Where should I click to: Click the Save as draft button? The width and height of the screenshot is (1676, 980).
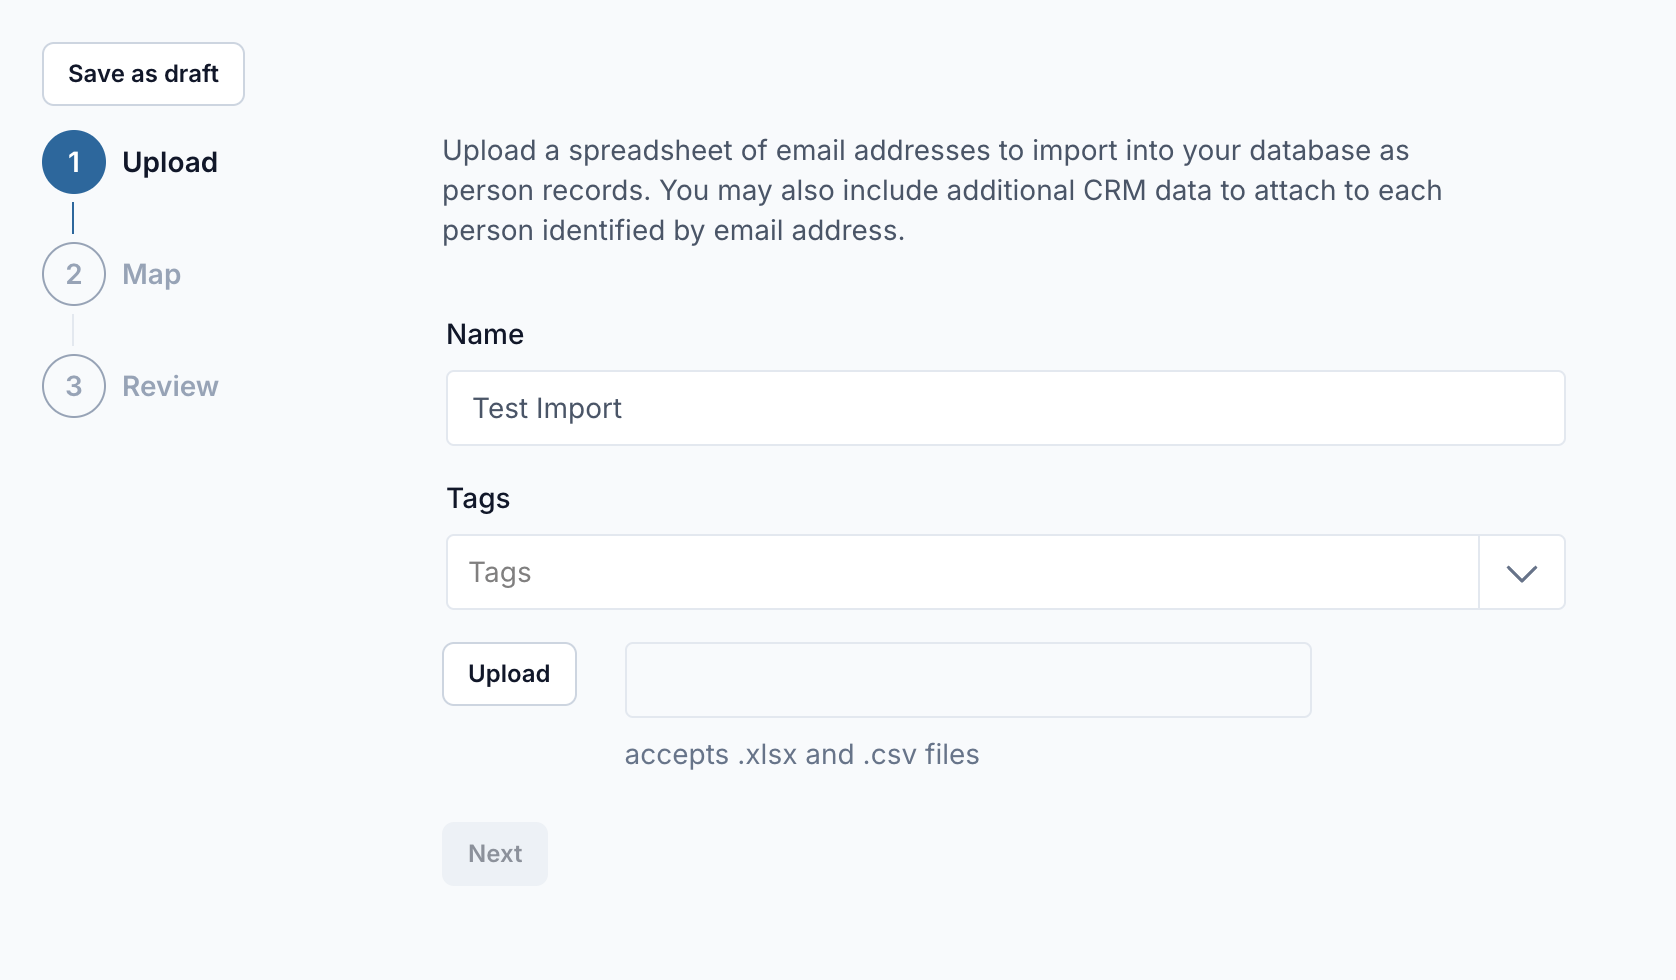(x=143, y=74)
